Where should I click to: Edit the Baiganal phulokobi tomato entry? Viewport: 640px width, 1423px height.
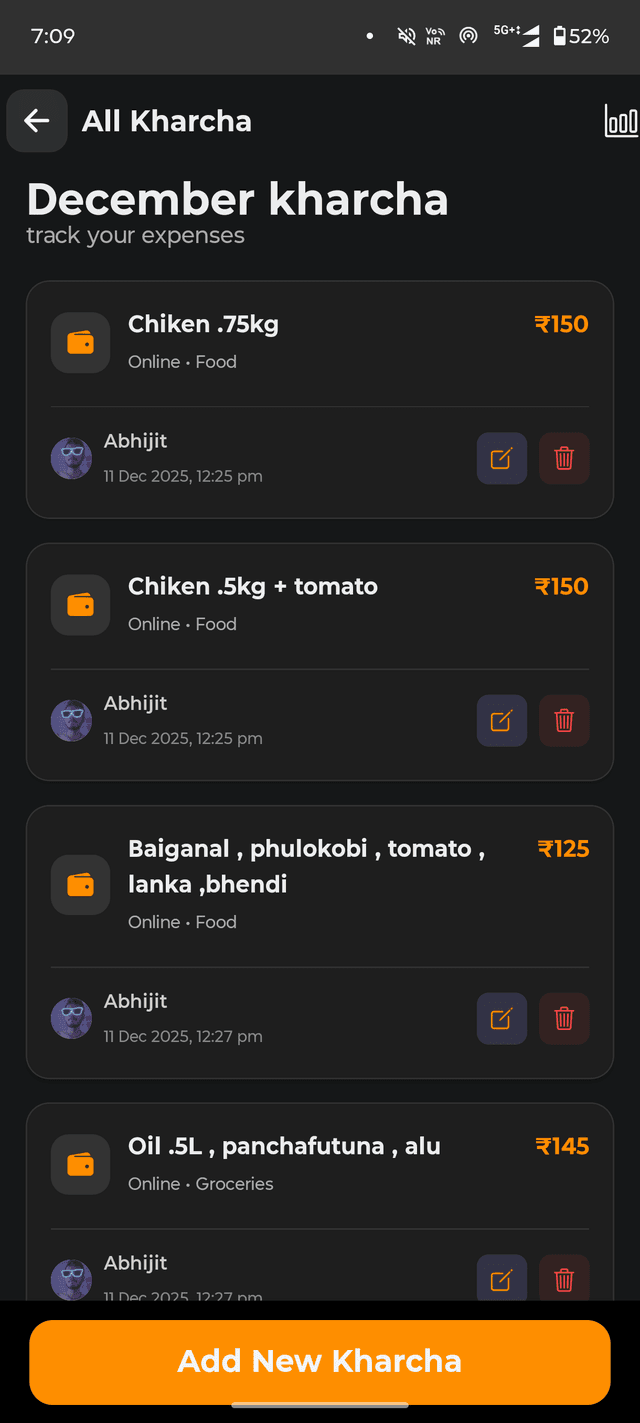pos(501,1018)
